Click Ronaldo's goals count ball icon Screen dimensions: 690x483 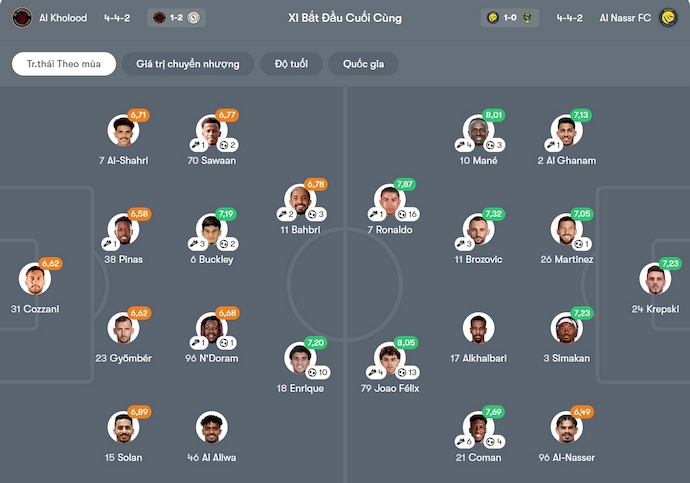(402, 214)
